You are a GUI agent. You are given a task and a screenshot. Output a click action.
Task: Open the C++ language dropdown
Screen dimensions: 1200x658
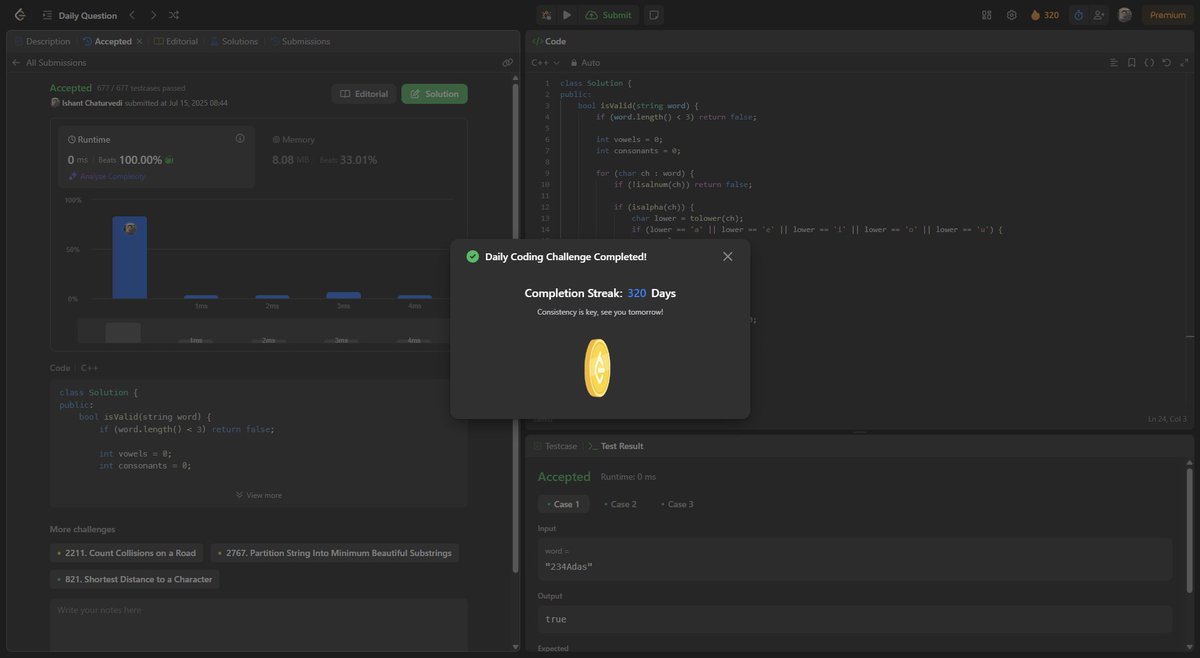(545, 62)
